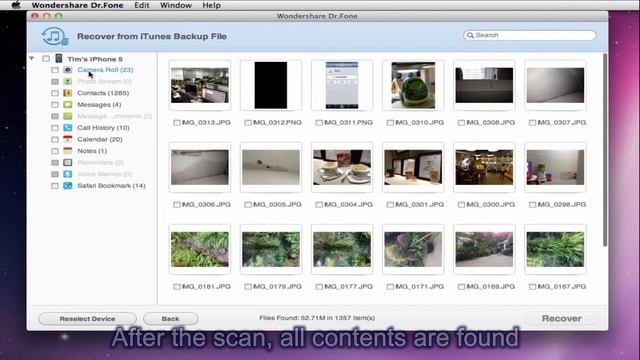640x360 pixels.
Task: Open the Wondershare Dr.Fone application menu
Action: click(x=77, y=5)
